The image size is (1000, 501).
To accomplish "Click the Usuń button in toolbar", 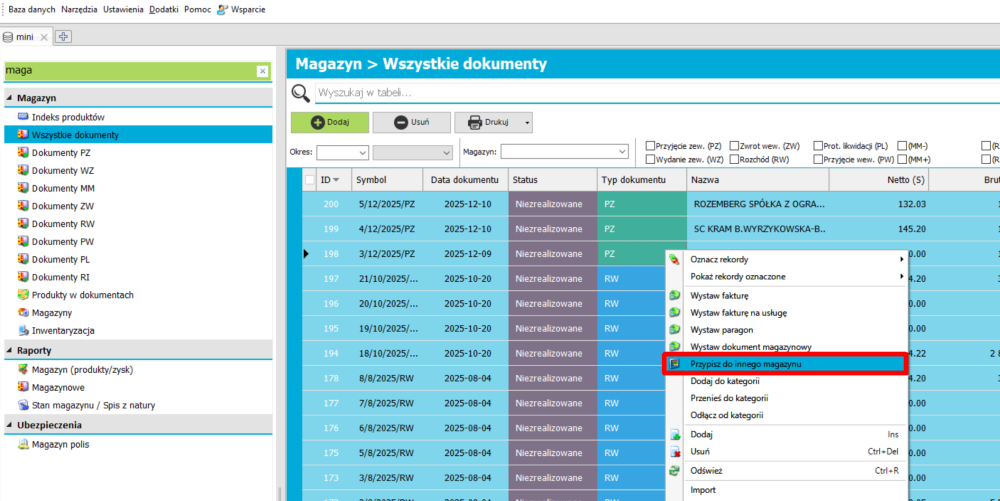I will click(411, 122).
